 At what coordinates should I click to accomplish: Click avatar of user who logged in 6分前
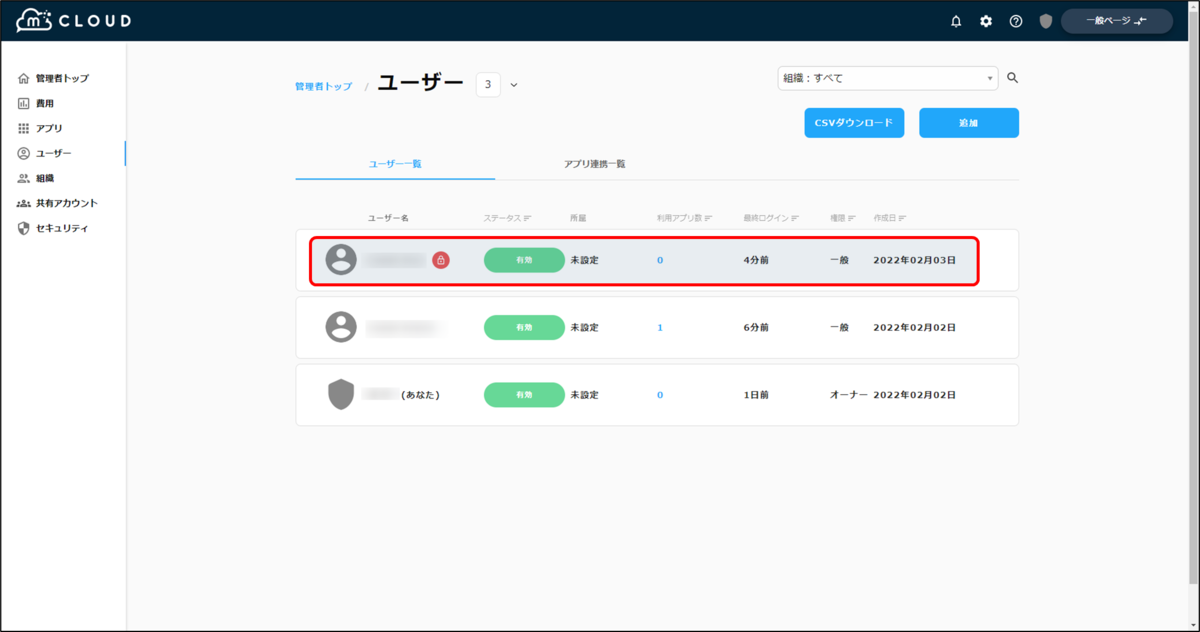click(x=341, y=327)
